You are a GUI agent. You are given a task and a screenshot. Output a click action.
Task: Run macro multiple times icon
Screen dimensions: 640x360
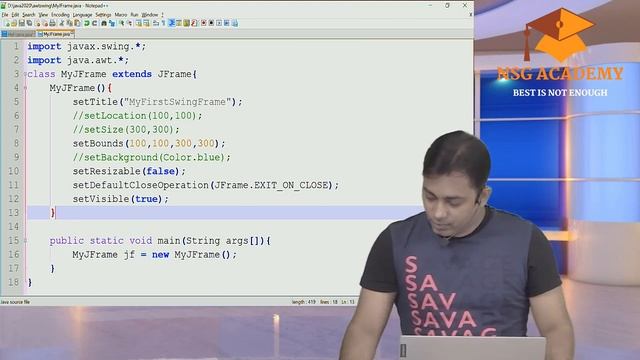coord(227,23)
